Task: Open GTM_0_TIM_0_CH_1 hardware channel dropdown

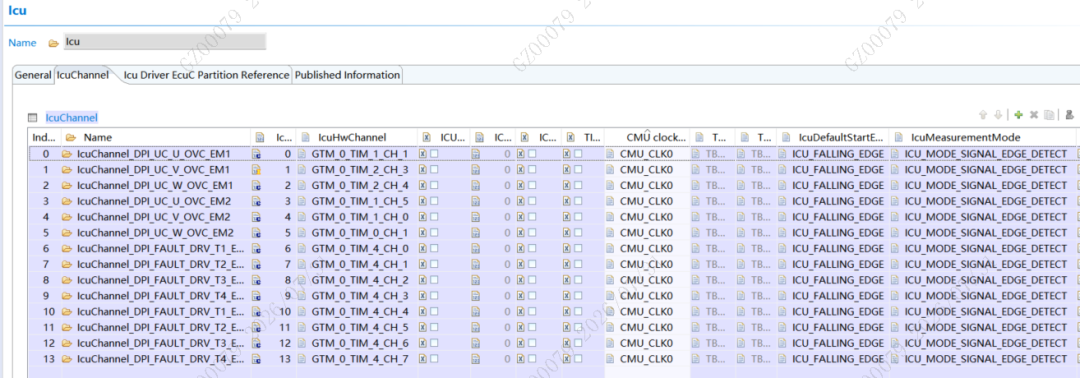Action: [x=357, y=233]
